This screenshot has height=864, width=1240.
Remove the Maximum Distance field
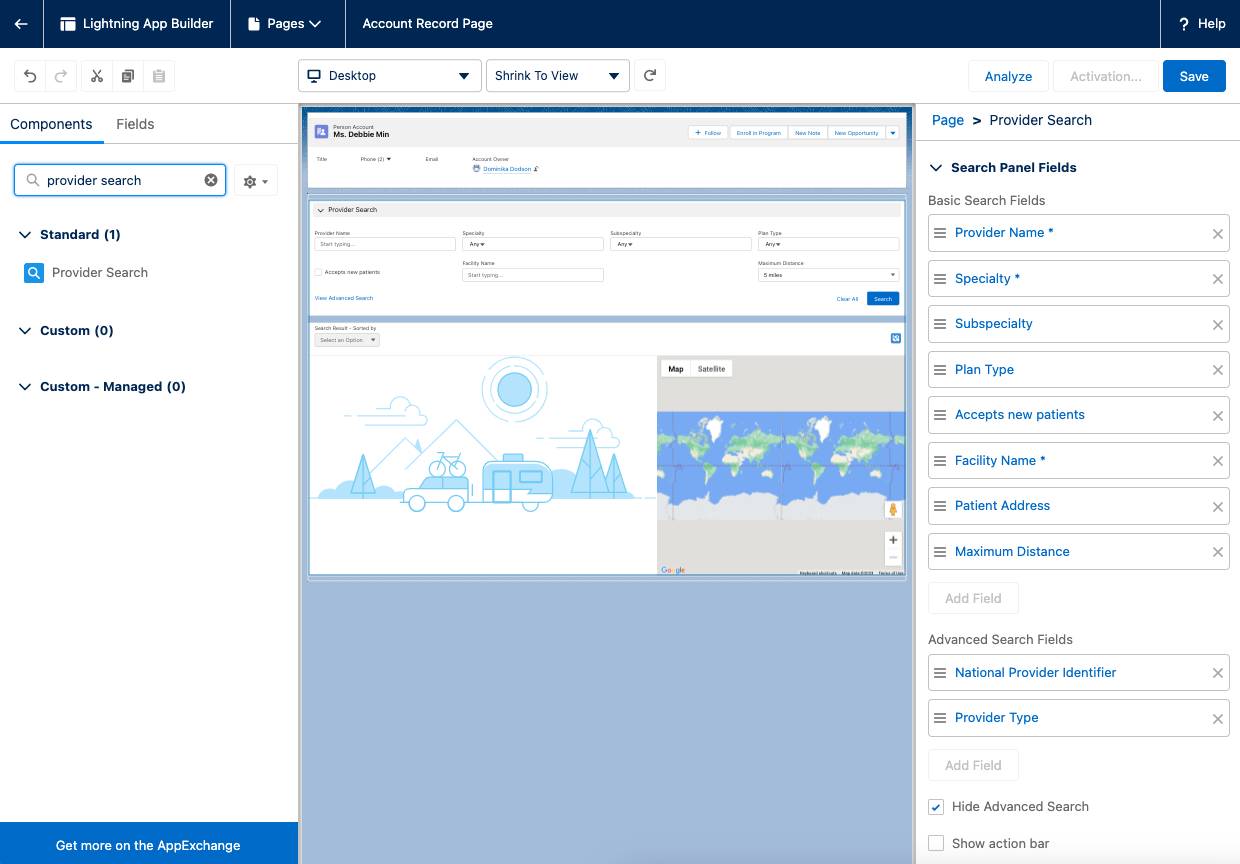pyautogui.click(x=1218, y=552)
